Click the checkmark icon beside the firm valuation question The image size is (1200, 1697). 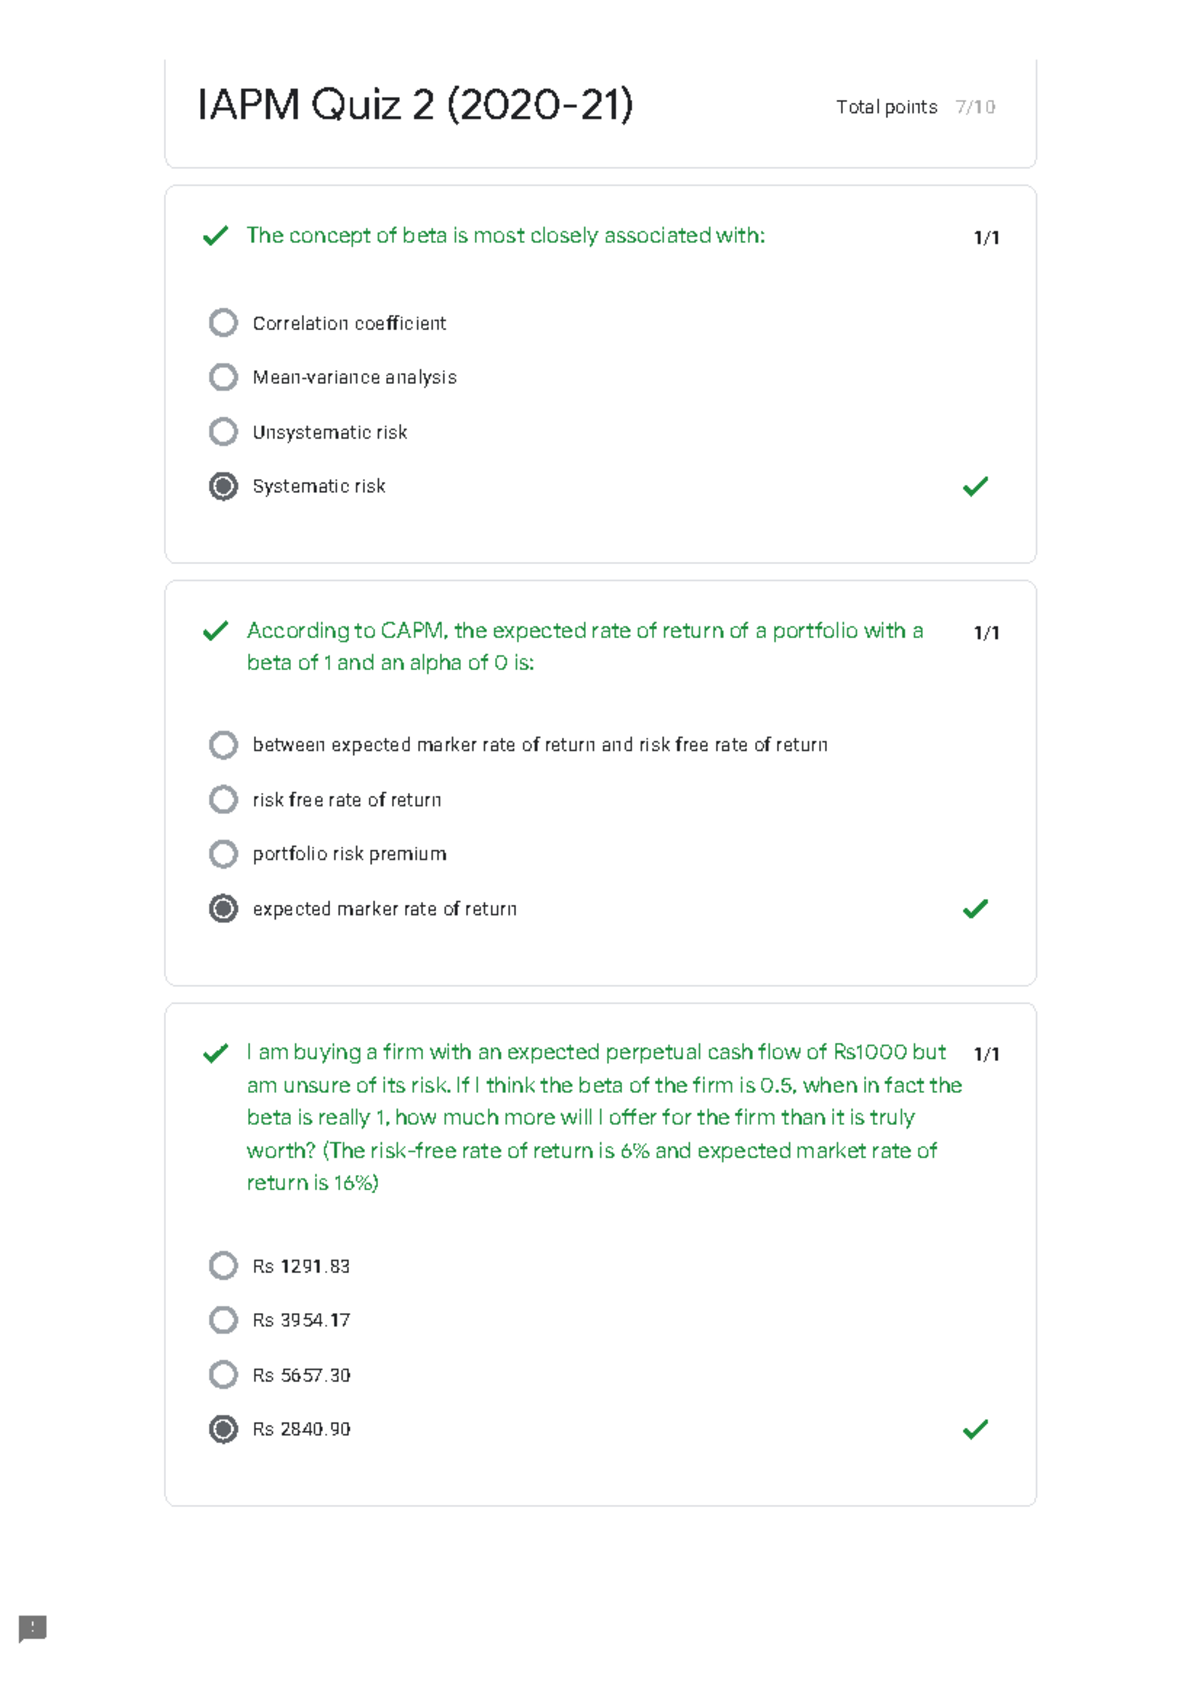215,1053
